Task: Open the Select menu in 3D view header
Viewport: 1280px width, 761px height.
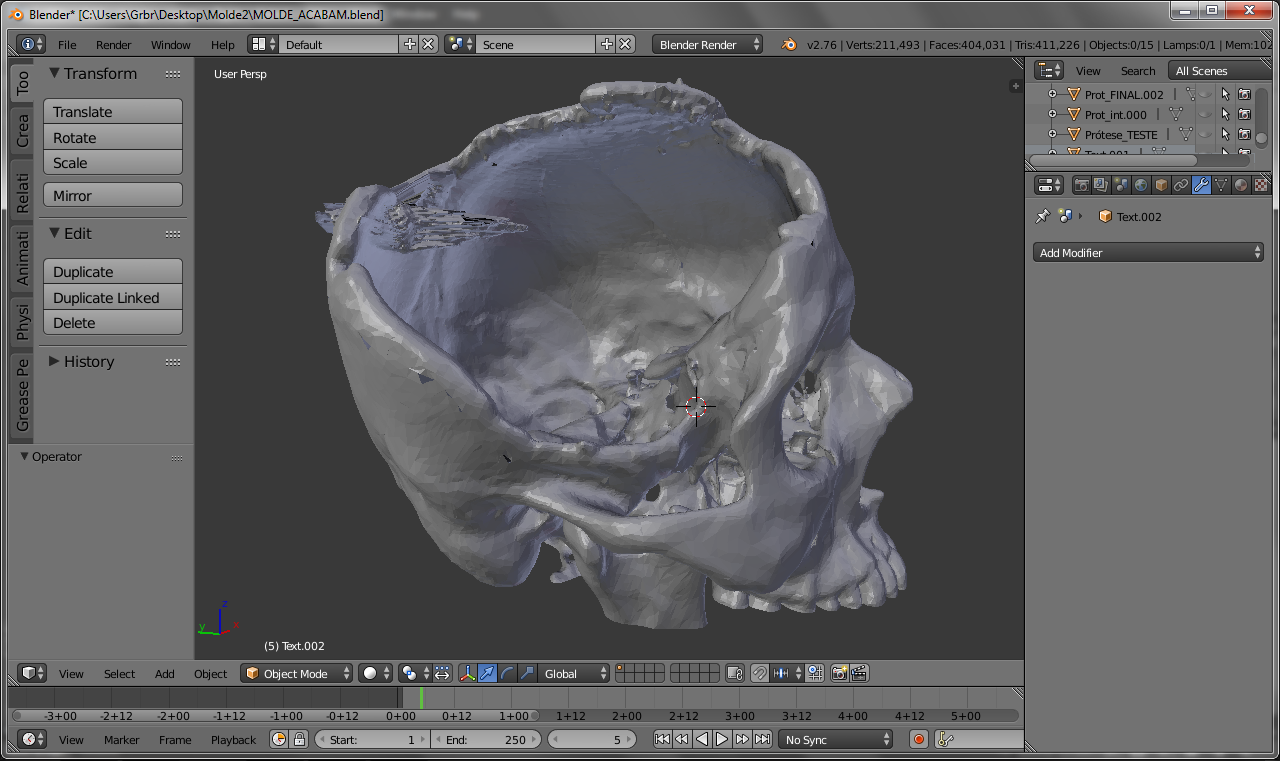Action: 119,674
